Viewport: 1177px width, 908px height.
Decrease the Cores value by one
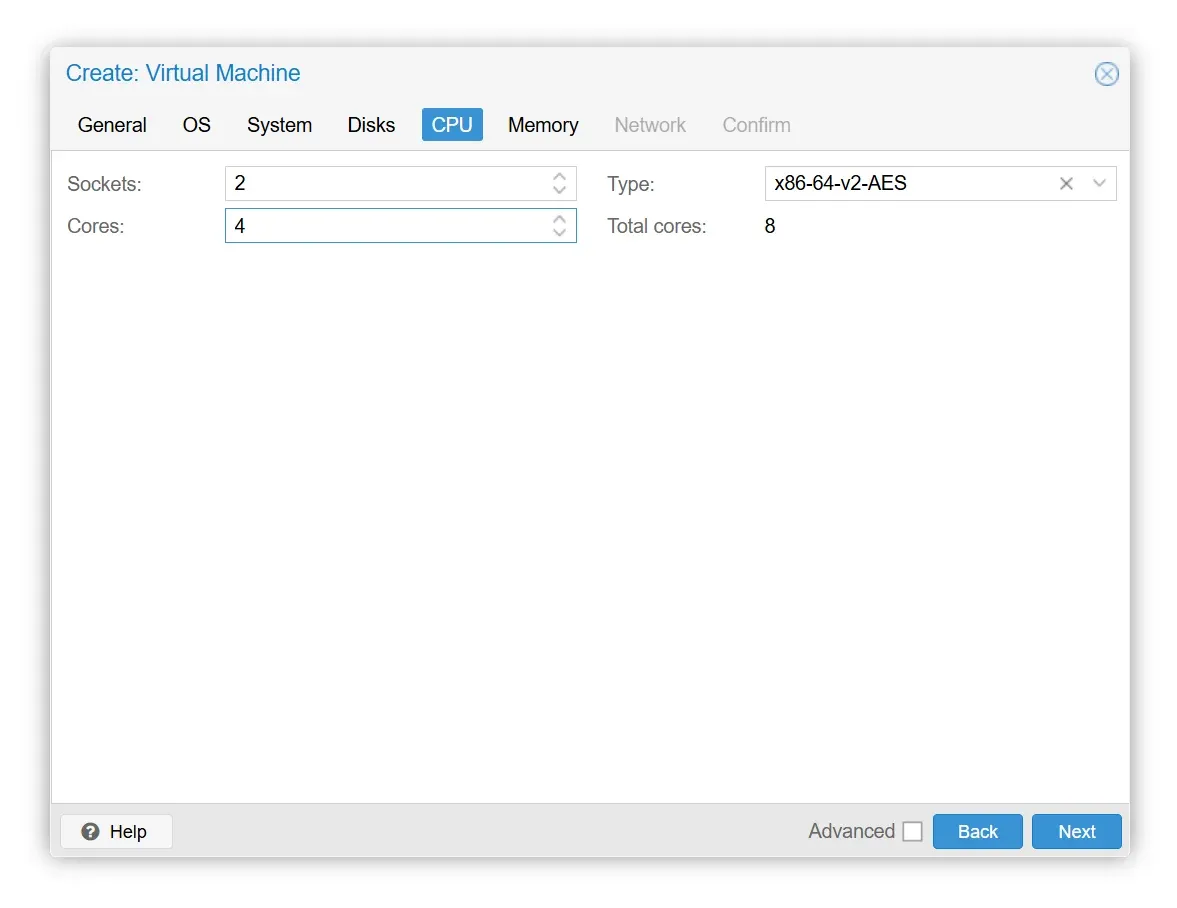(x=559, y=232)
